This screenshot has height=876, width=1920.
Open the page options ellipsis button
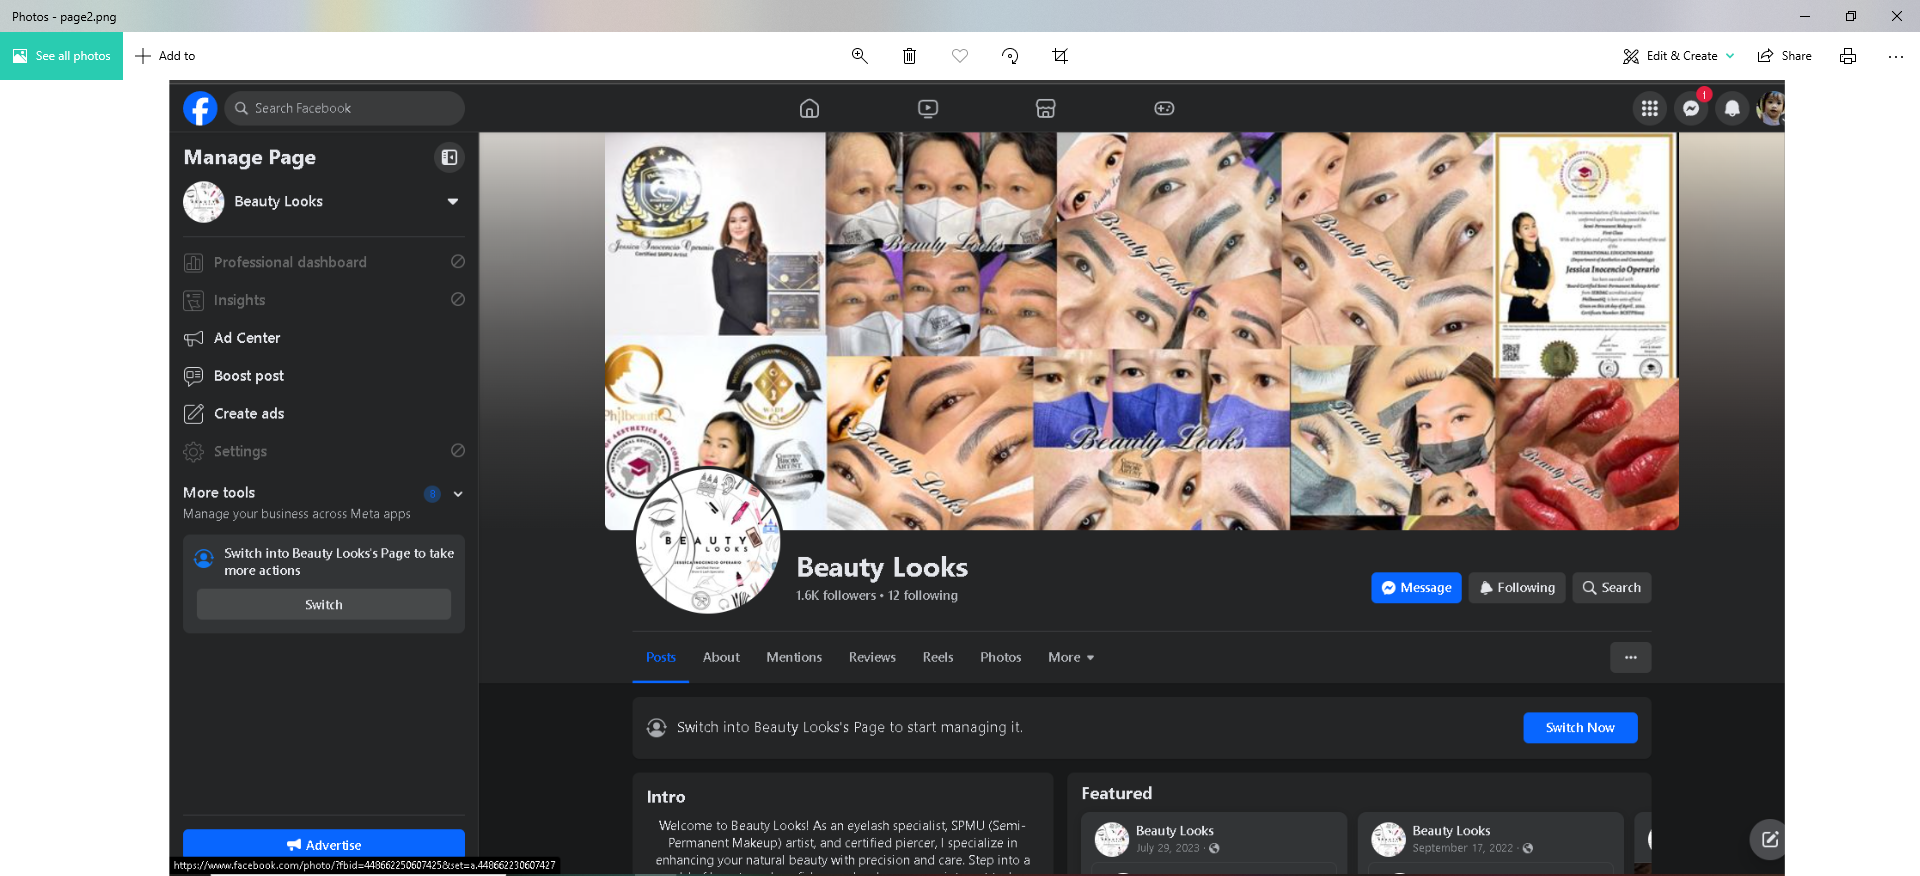point(1631,657)
